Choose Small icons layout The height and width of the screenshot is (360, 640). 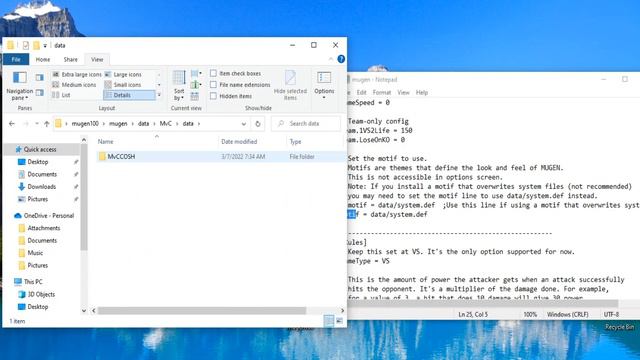coord(123,84)
